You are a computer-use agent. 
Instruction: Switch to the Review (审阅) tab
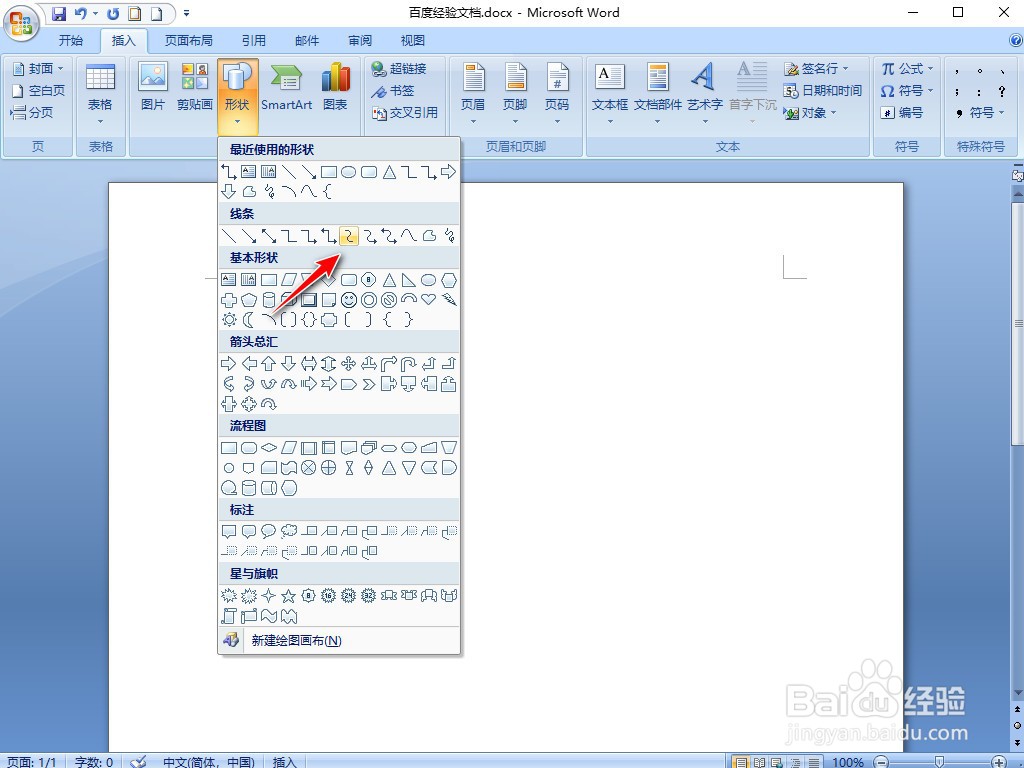click(x=360, y=40)
